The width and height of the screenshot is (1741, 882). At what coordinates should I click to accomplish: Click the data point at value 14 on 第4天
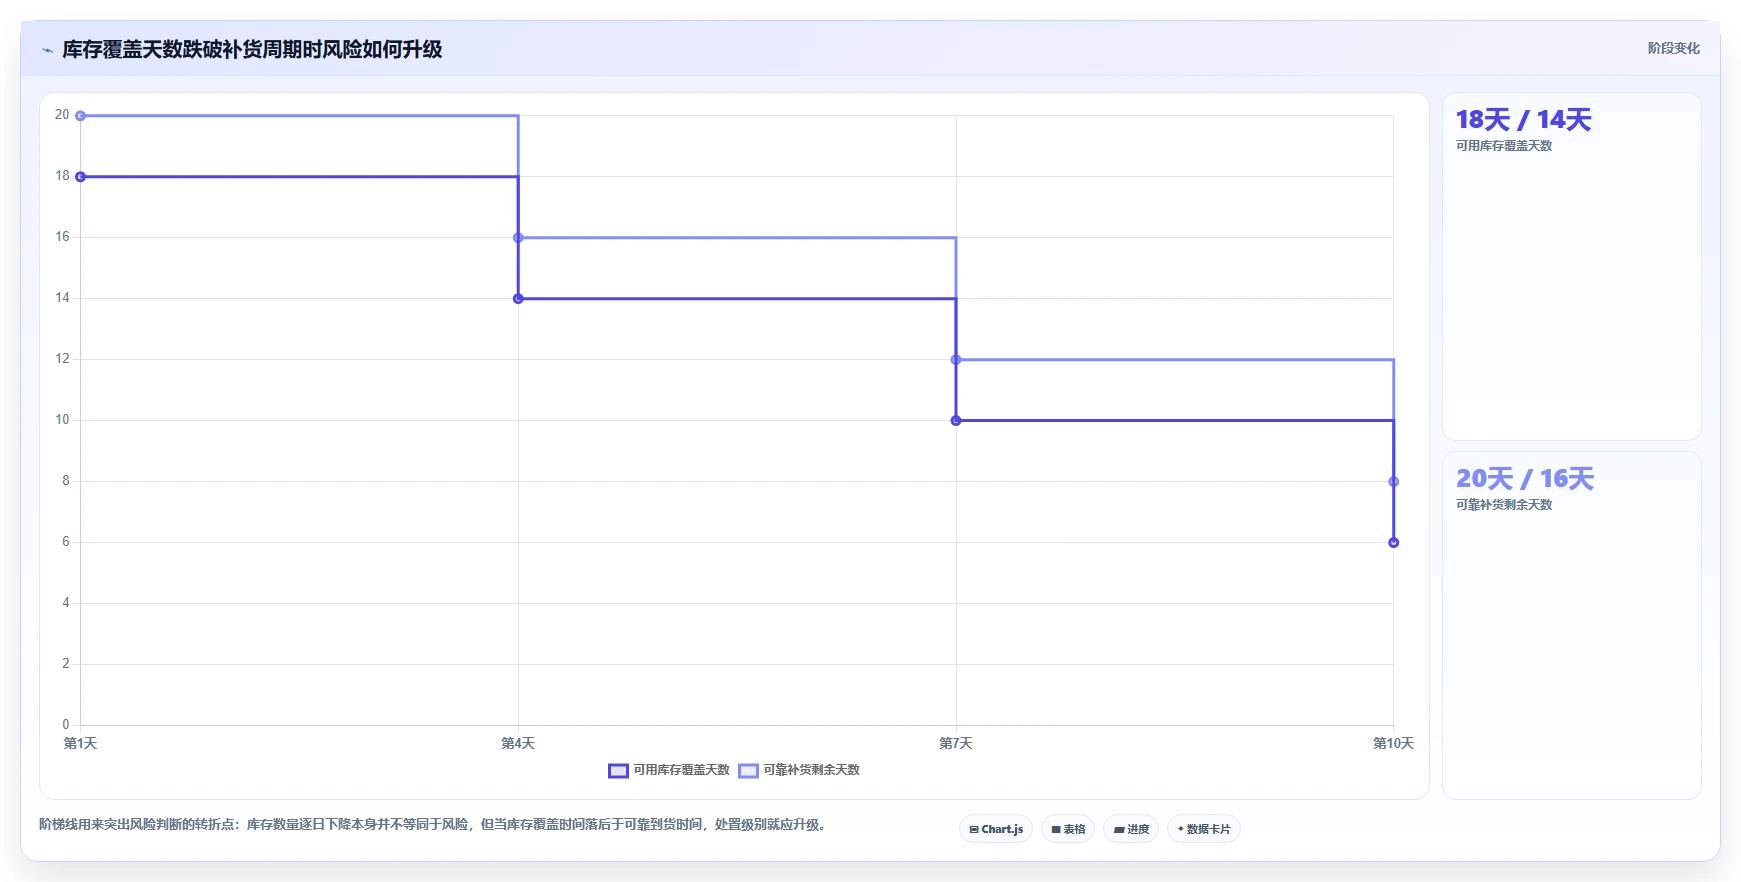tap(518, 299)
